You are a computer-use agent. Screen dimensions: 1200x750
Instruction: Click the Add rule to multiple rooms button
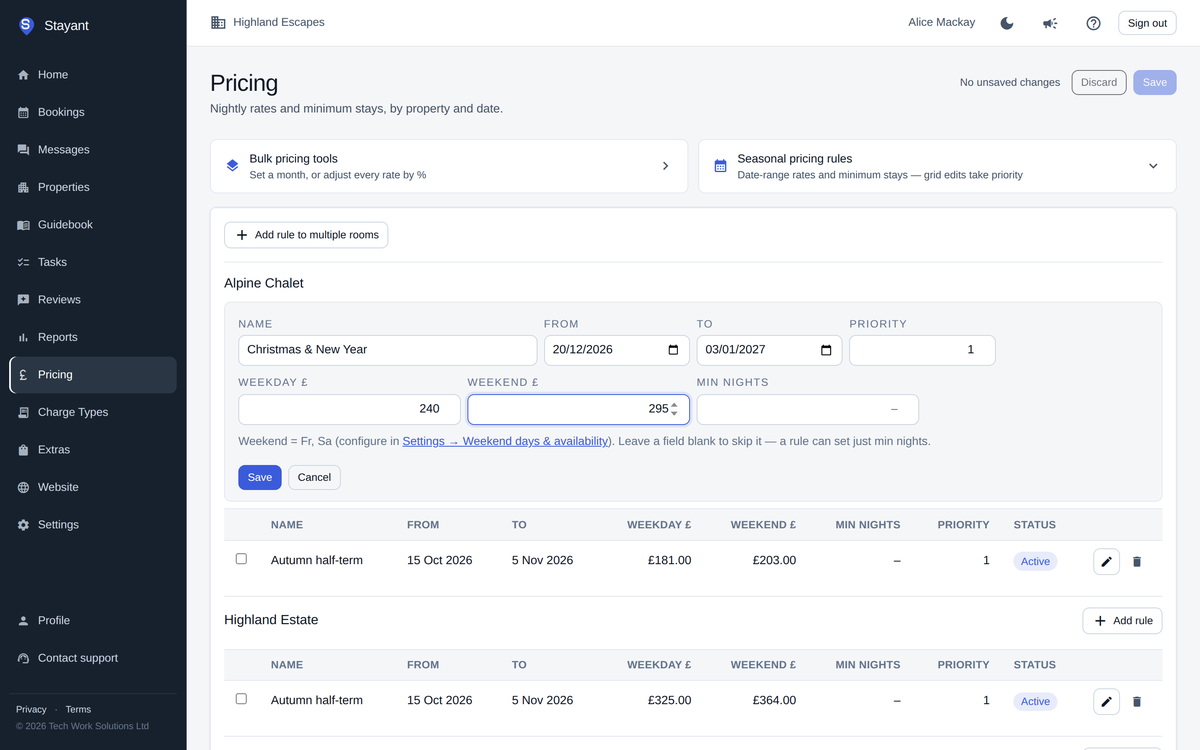click(306, 235)
